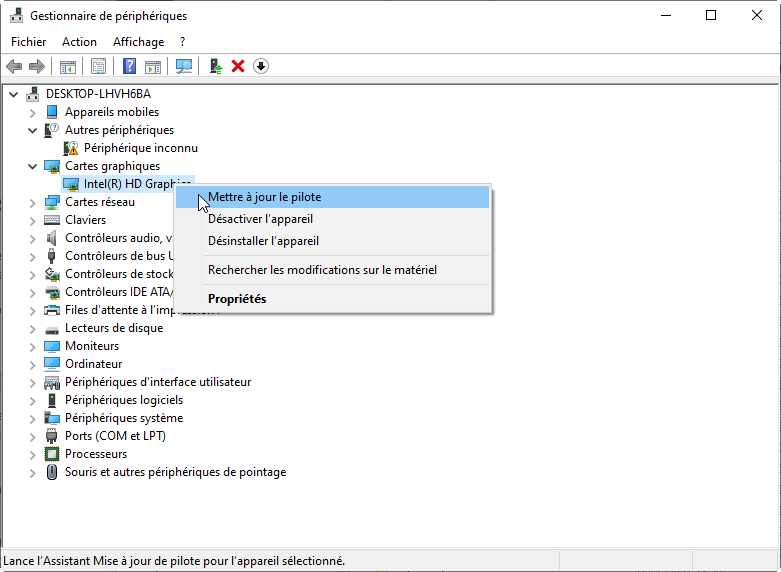Expand the Claviers node

32,221
